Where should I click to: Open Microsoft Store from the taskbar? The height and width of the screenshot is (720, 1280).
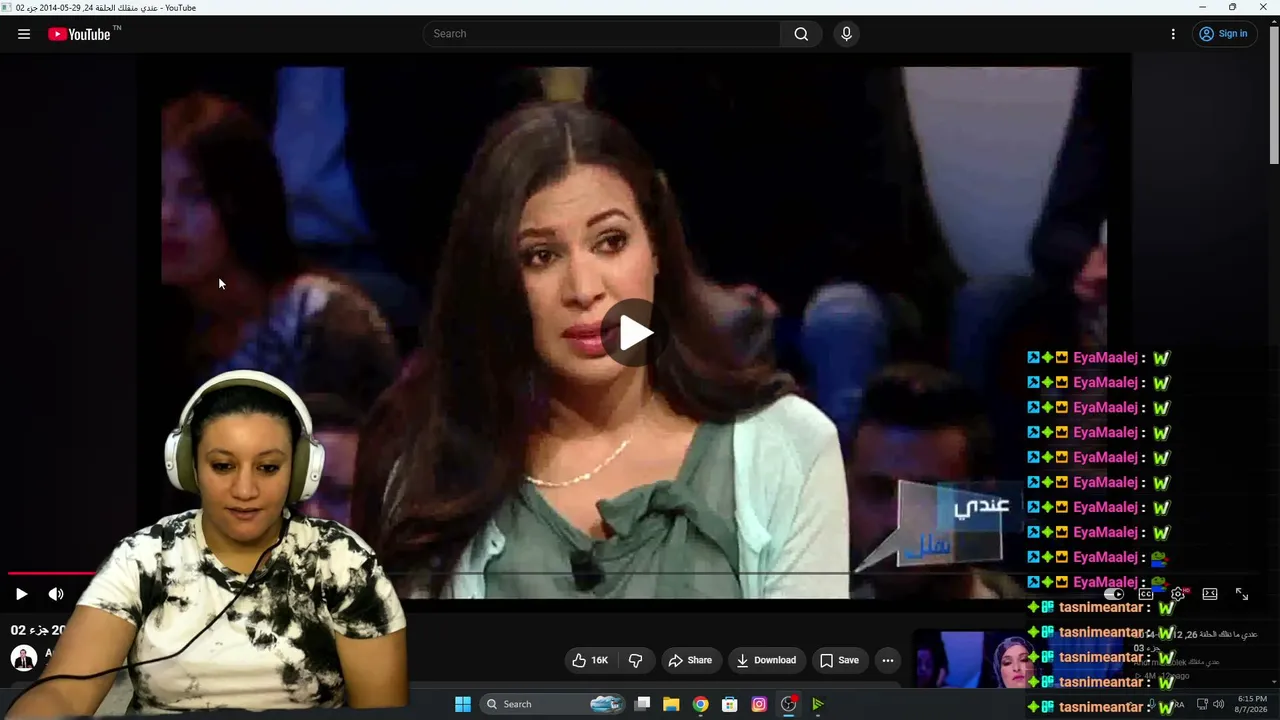tap(730, 704)
